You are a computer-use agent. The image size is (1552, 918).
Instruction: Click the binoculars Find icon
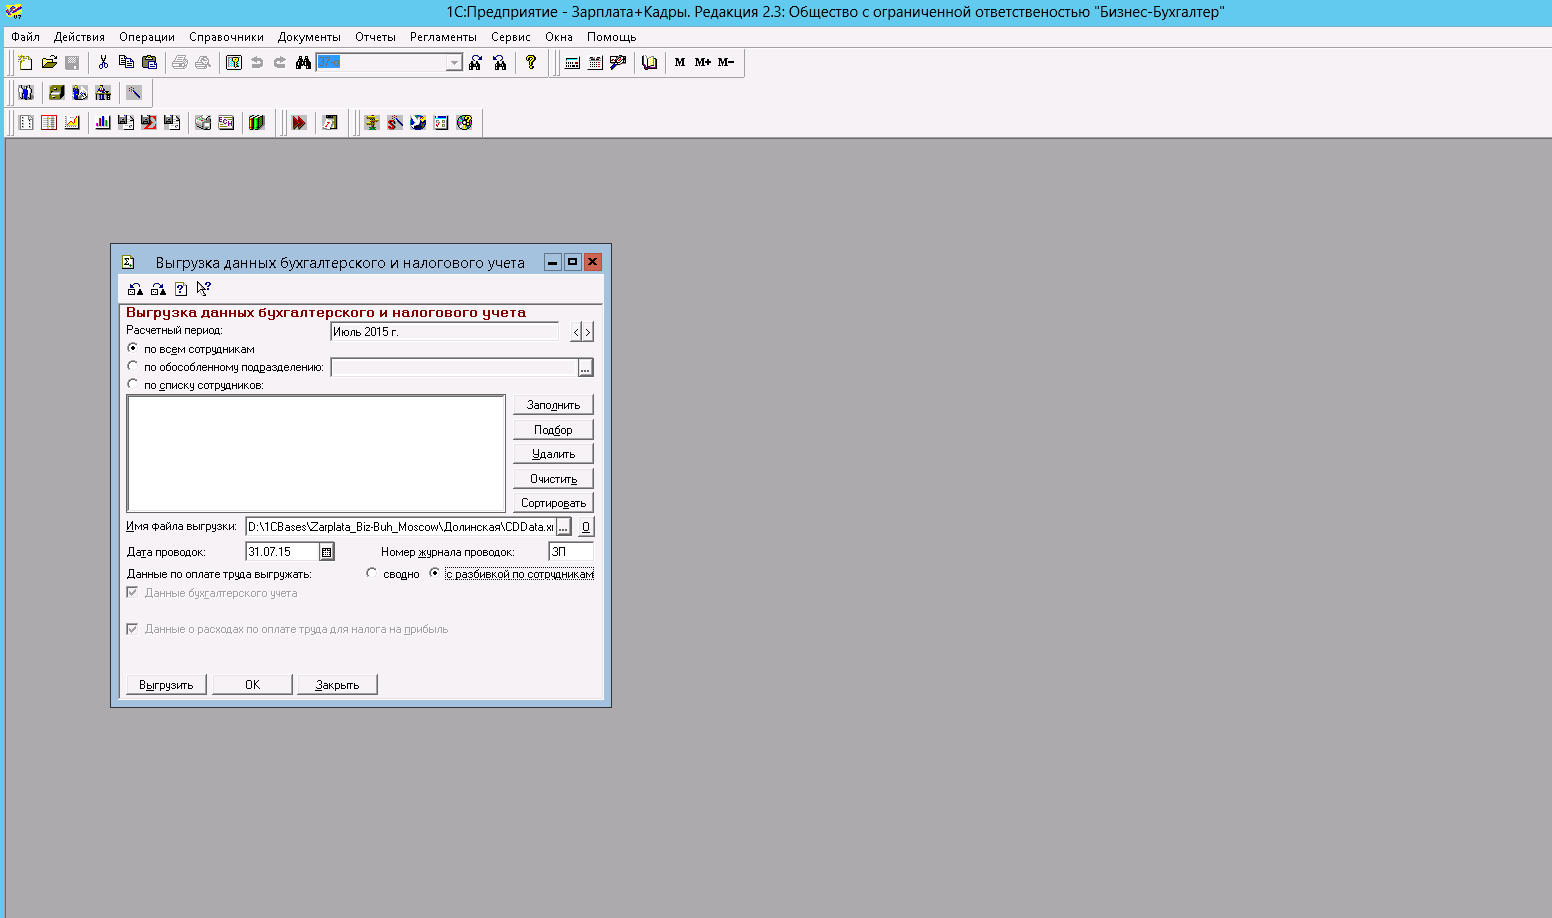[303, 62]
